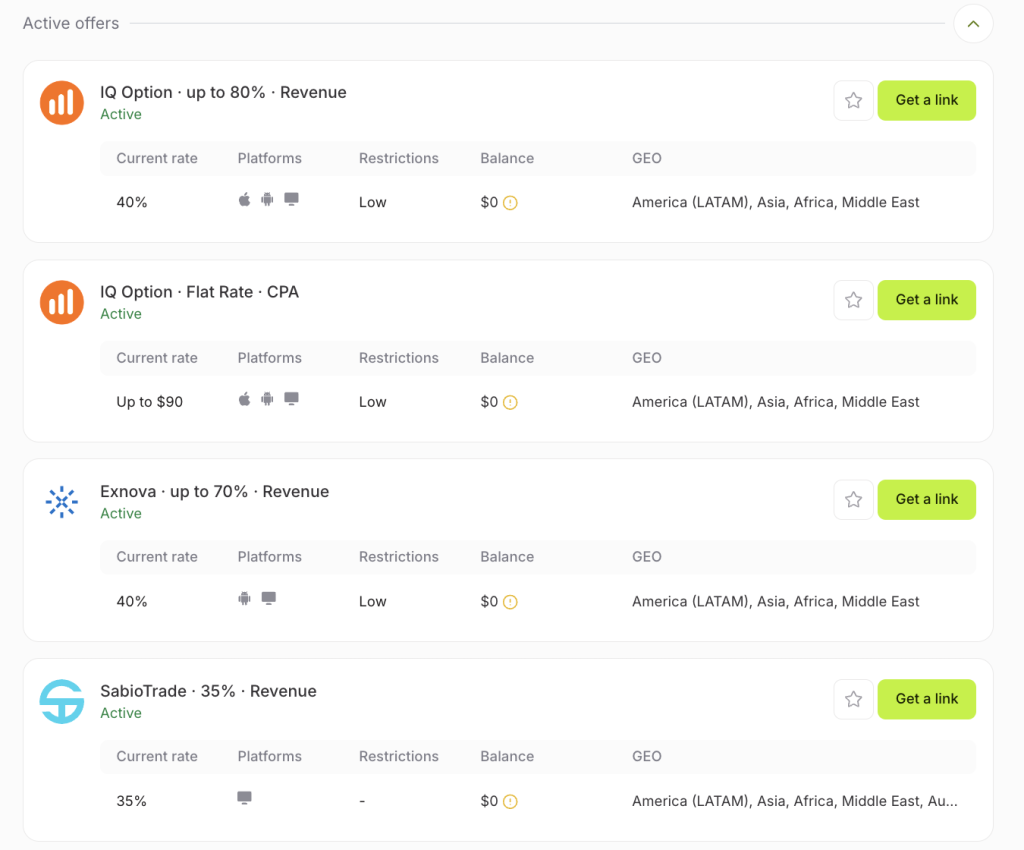Click the Active status under Exnova title
This screenshot has height=850, width=1024.
(x=121, y=513)
